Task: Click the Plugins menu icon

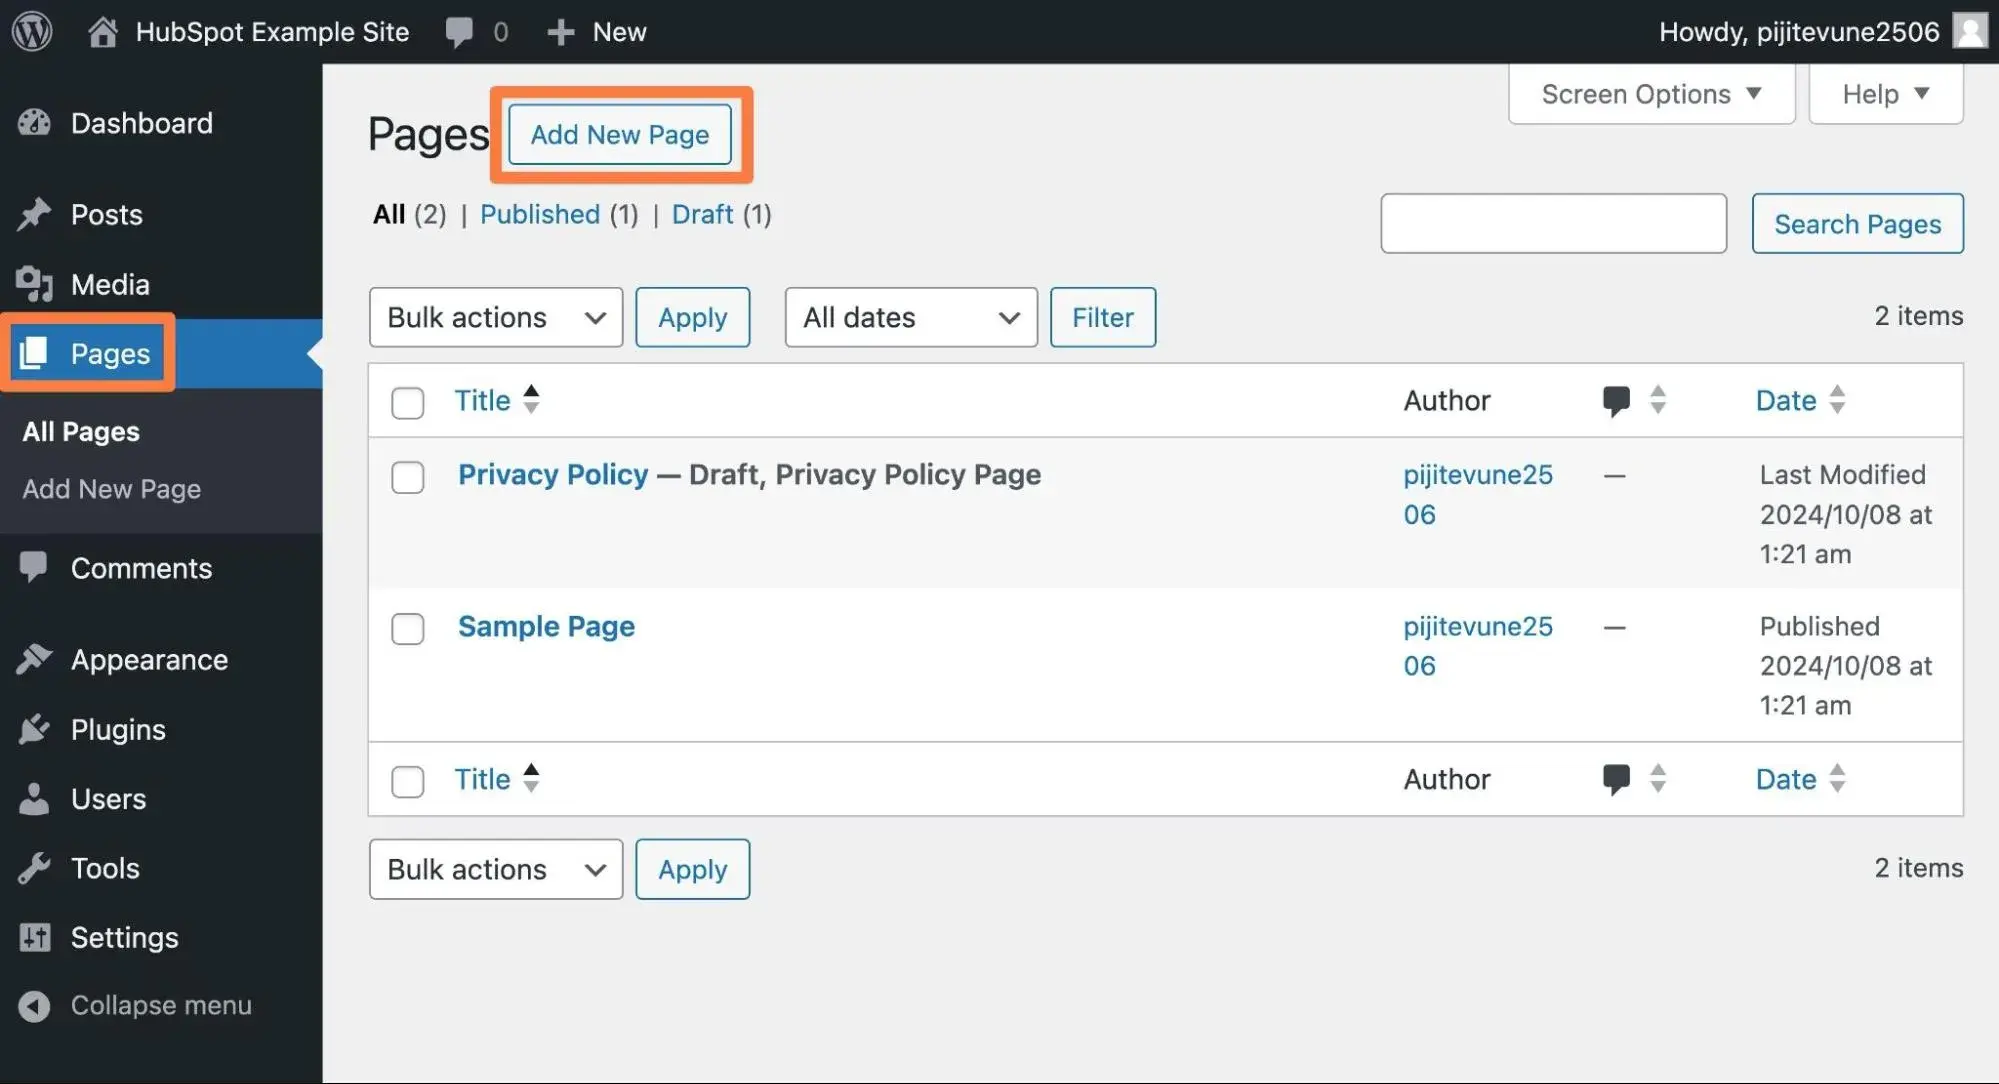Action: click(x=36, y=732)
